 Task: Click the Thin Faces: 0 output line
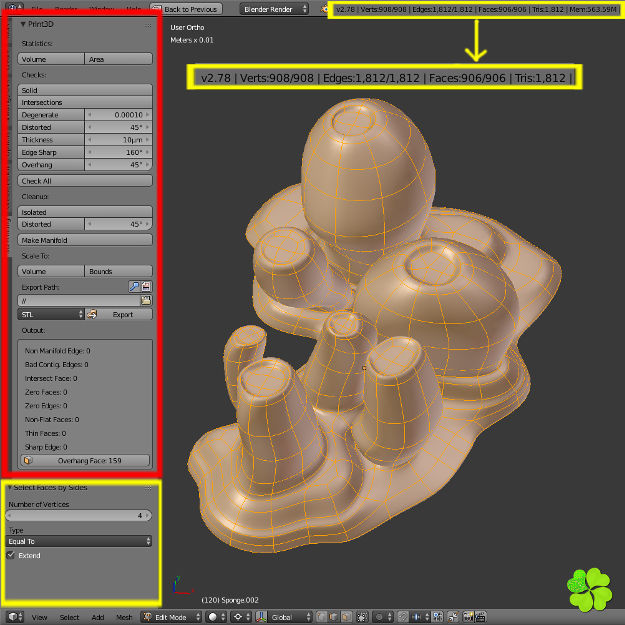45,433
